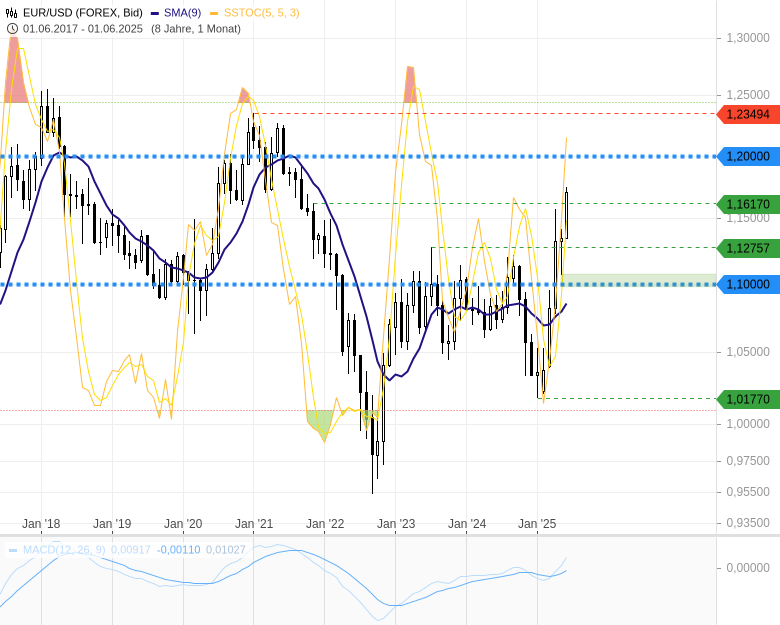Screen dimensions: 780x625
Task: Click the Jan '21 time axis label
Action: (x=254, y=523)
